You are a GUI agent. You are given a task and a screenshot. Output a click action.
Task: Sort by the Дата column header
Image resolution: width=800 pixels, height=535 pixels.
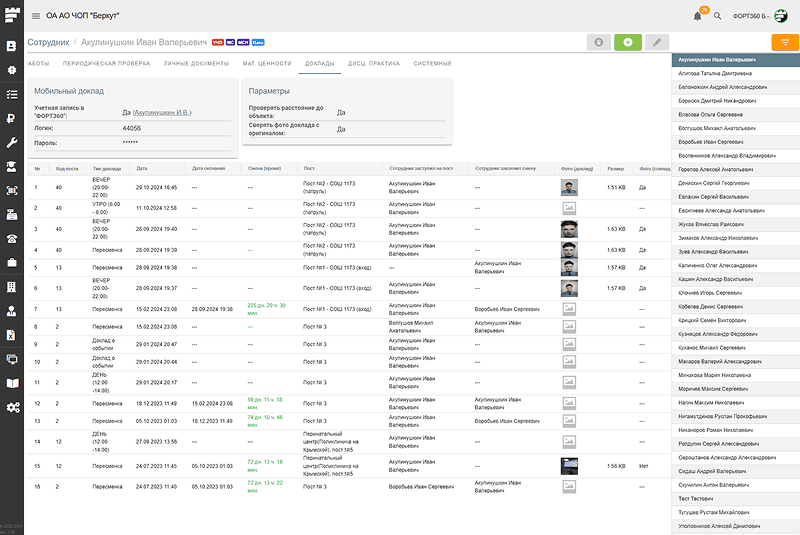[x=141, y=168]
